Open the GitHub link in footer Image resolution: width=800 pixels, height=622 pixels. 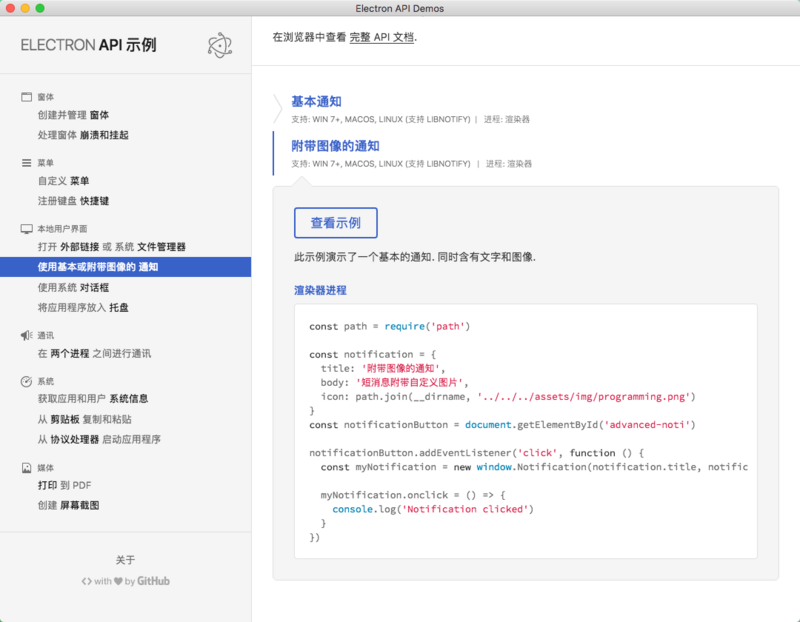pos(153,581)
